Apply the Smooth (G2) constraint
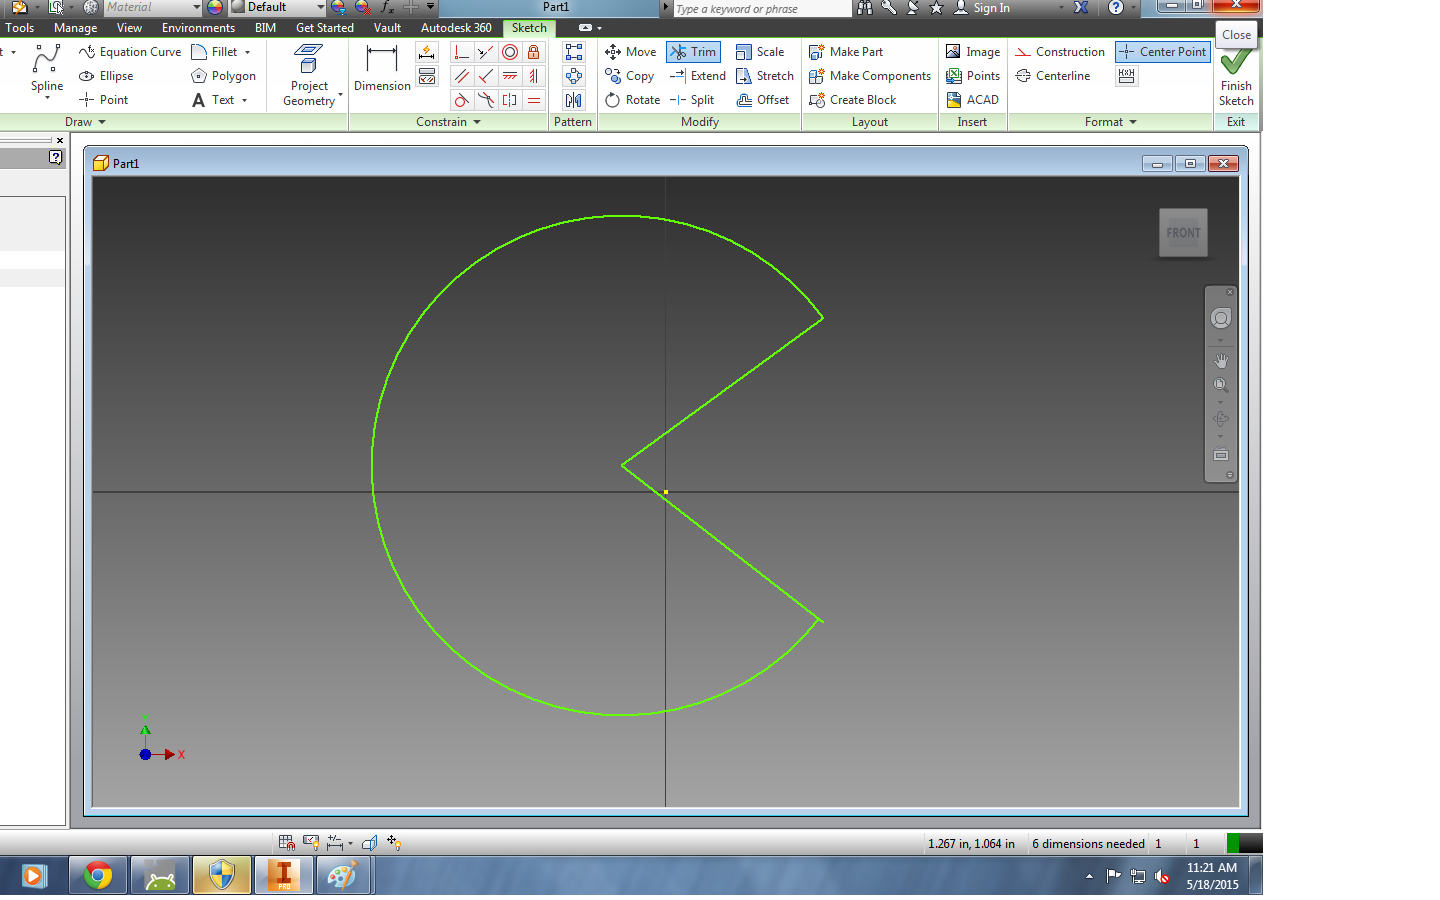 pos(485,100)
